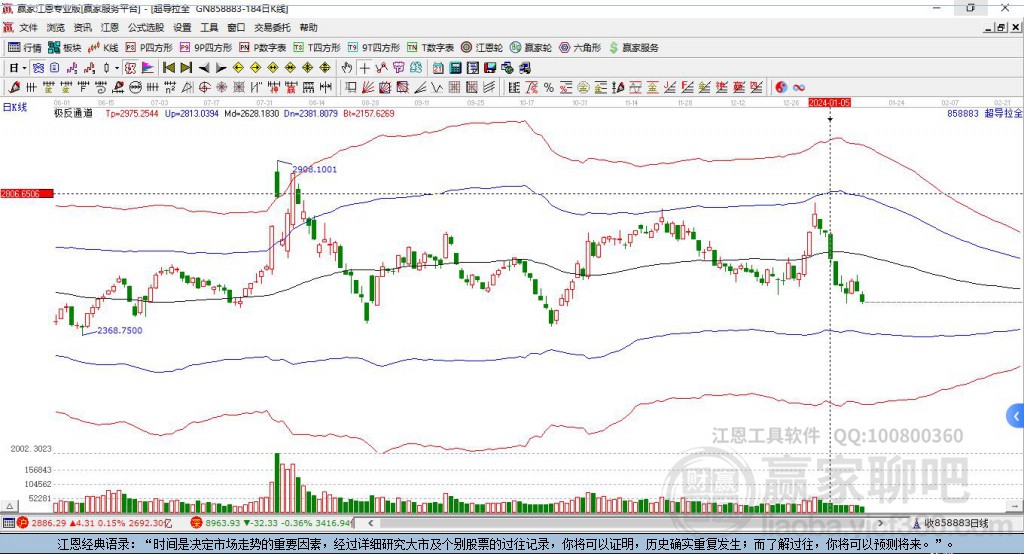
Task: Open the P四方形 tool
Action: 149,48
